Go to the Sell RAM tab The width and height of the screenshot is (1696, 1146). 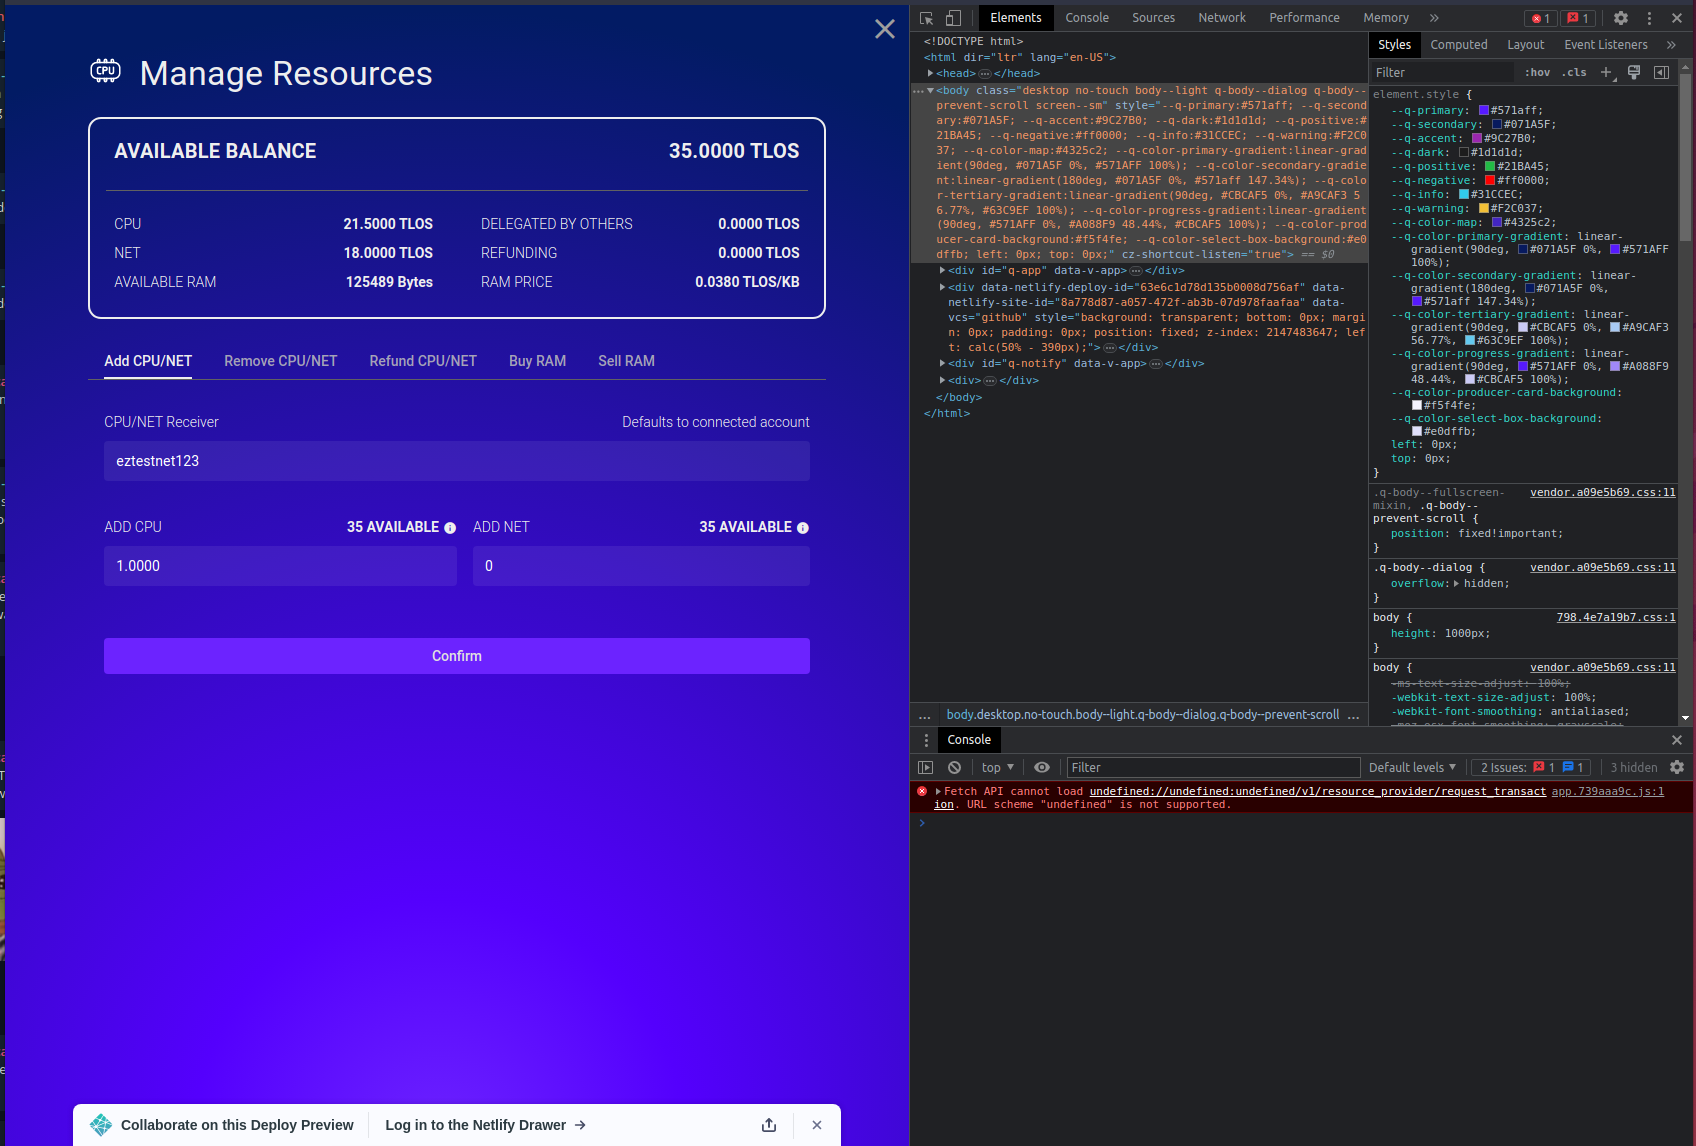click(x=626, y=361)
